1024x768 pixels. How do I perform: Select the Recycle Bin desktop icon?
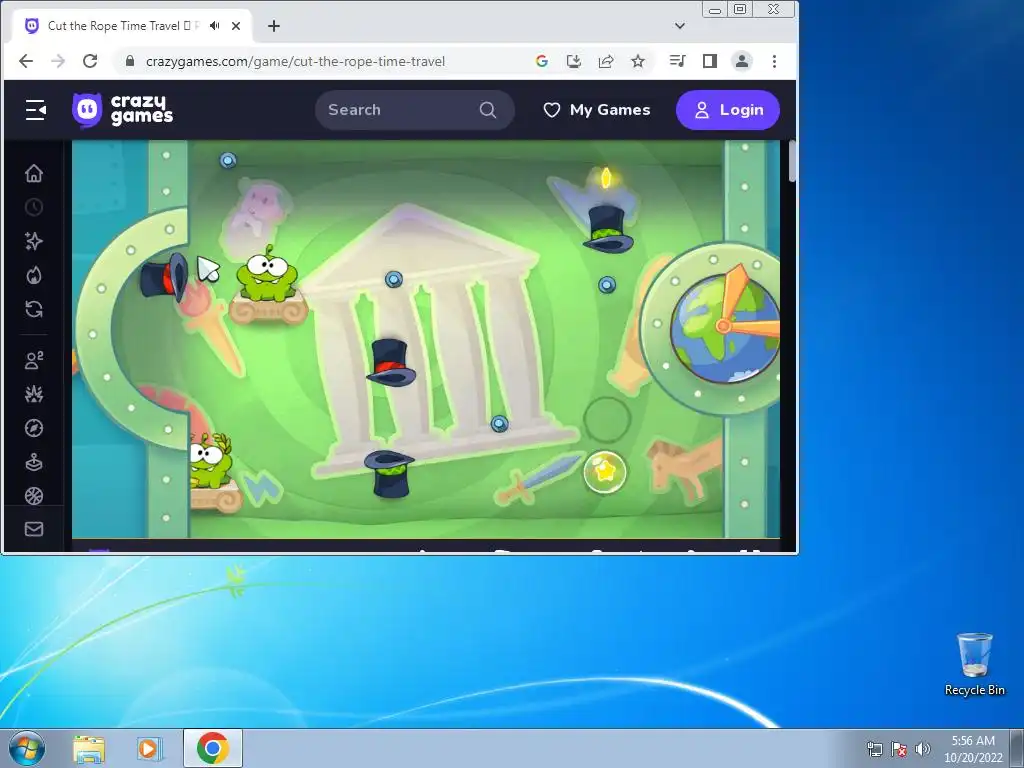click(x=974, y=664)
